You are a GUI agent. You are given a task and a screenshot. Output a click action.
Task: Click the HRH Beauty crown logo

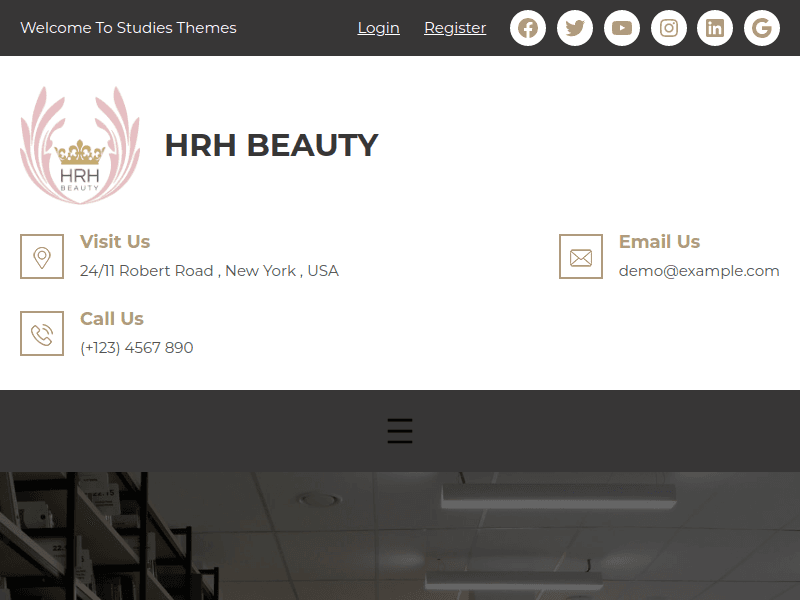(x=80, y=144)
